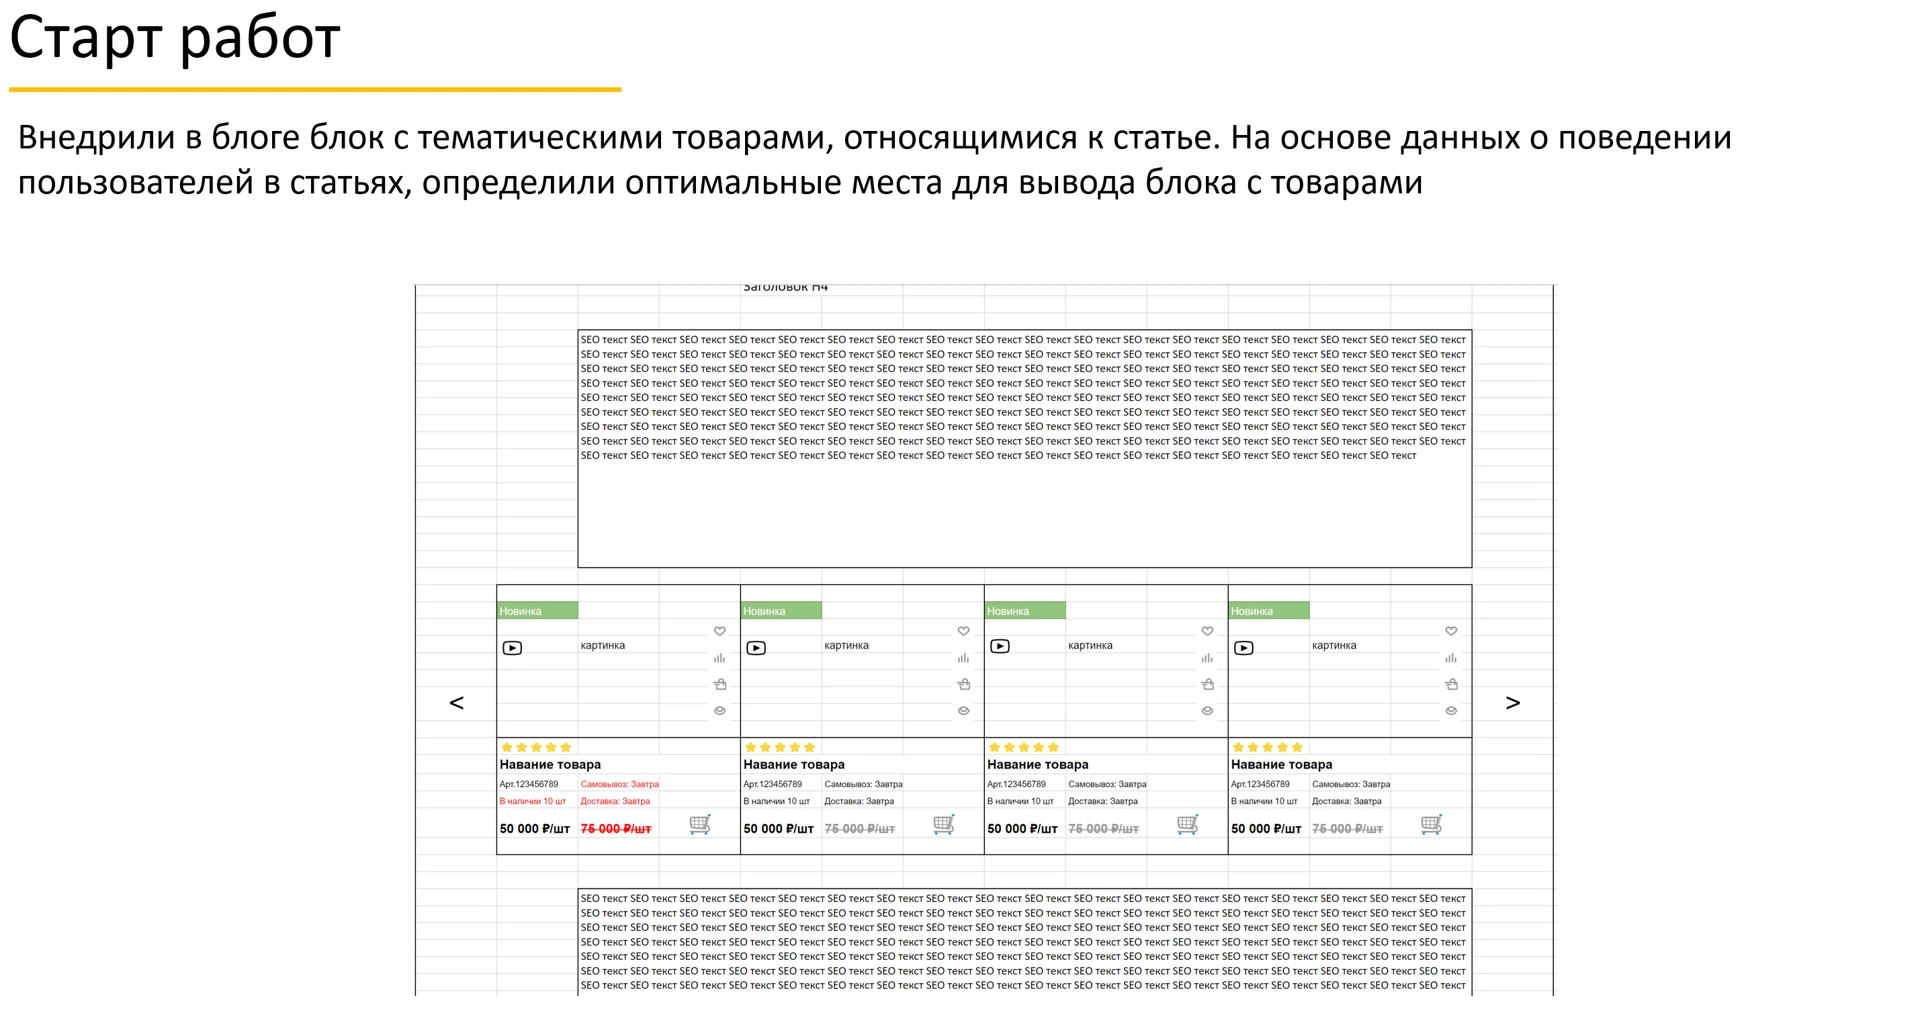1920x1031 pixels.
Task: Click basket icon beside first card's image
Action: tap(720, 684)
